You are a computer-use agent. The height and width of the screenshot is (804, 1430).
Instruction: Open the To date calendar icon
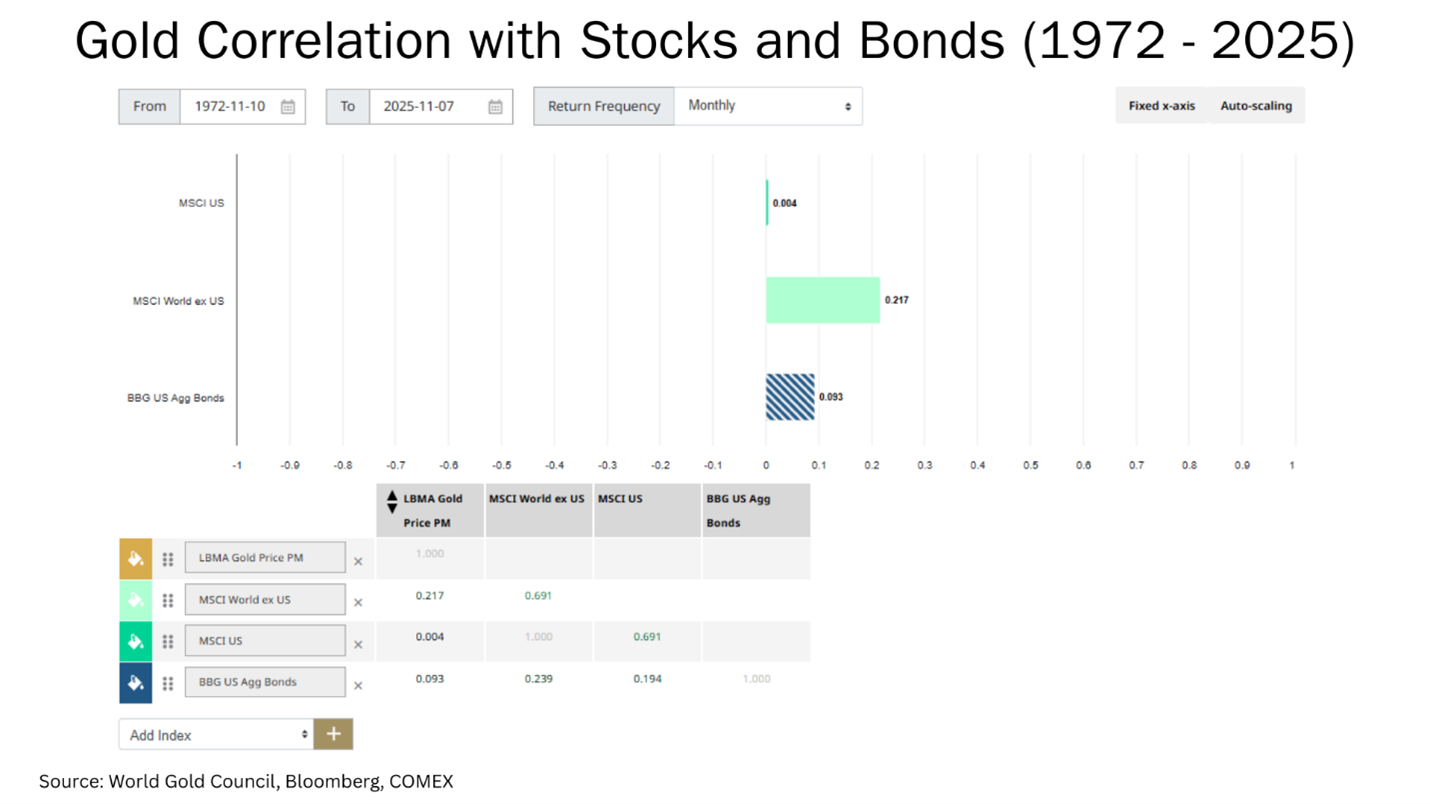(x=495, y=107)
